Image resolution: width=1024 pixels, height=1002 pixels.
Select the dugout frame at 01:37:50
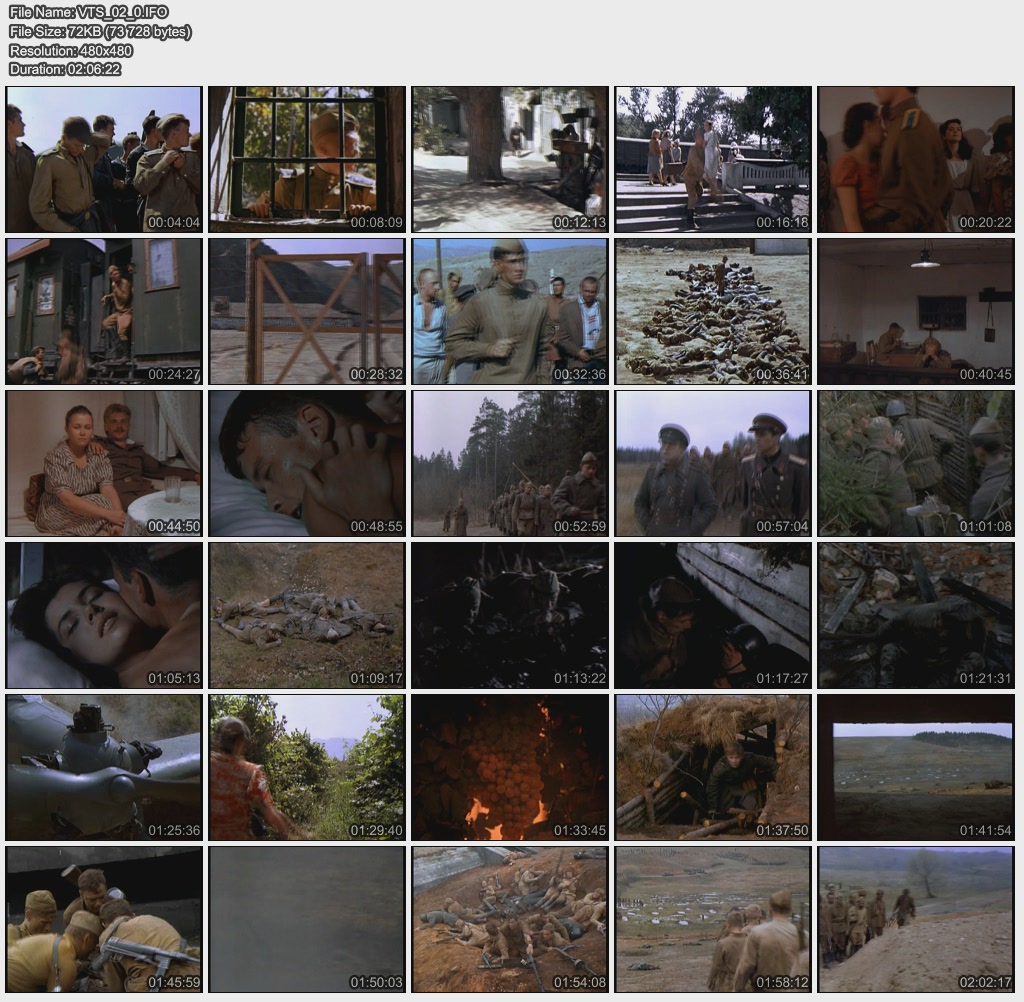point(713,768)
